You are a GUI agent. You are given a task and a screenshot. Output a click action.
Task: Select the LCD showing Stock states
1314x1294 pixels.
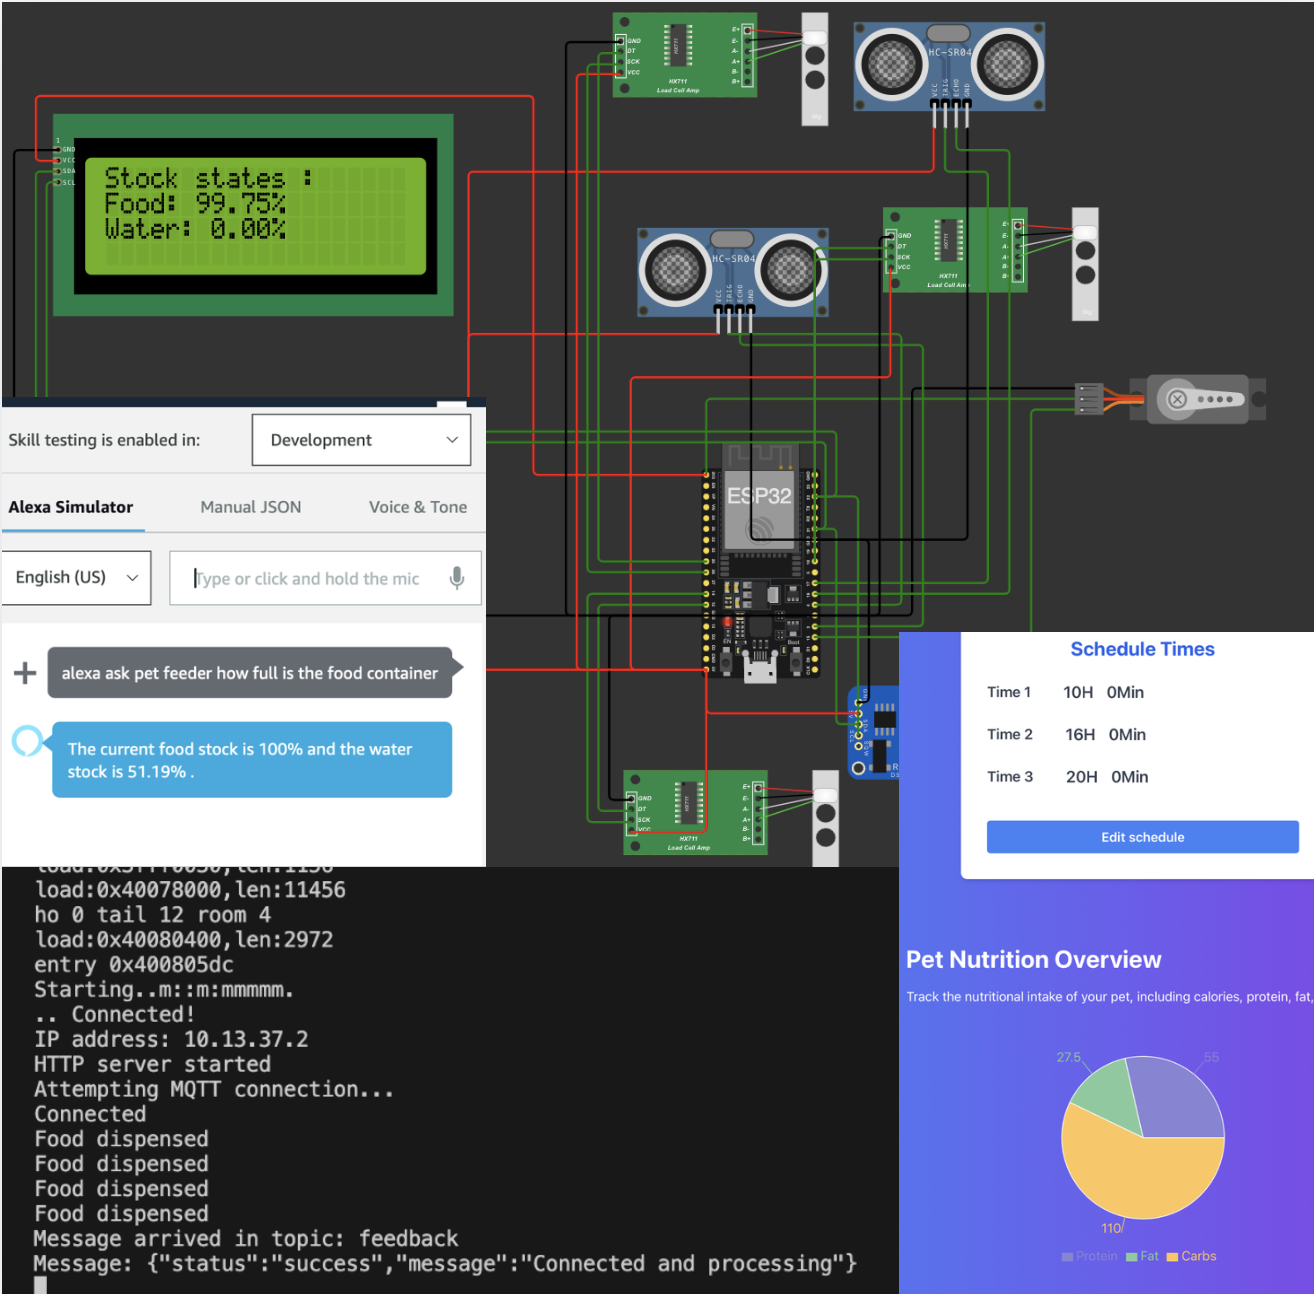point(253,215)
